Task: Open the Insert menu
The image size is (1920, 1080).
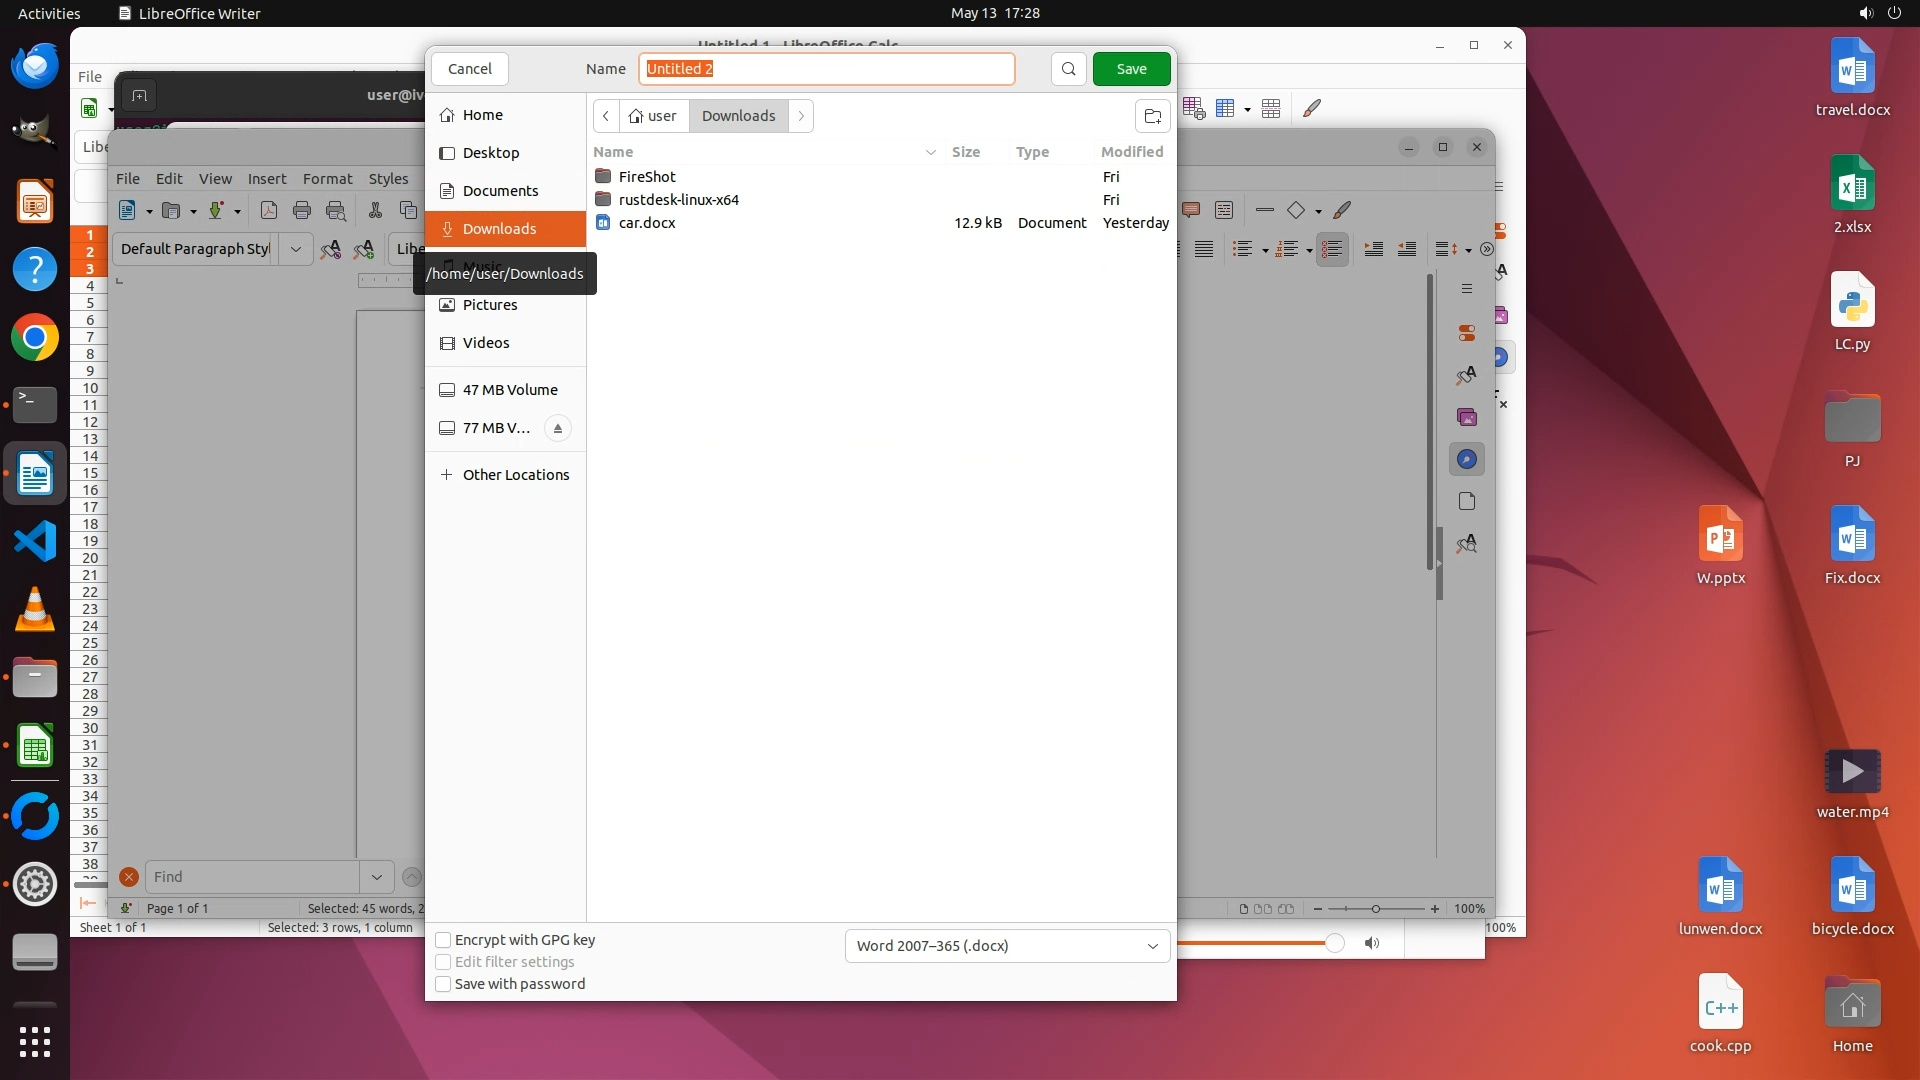Action: point(267,179)
